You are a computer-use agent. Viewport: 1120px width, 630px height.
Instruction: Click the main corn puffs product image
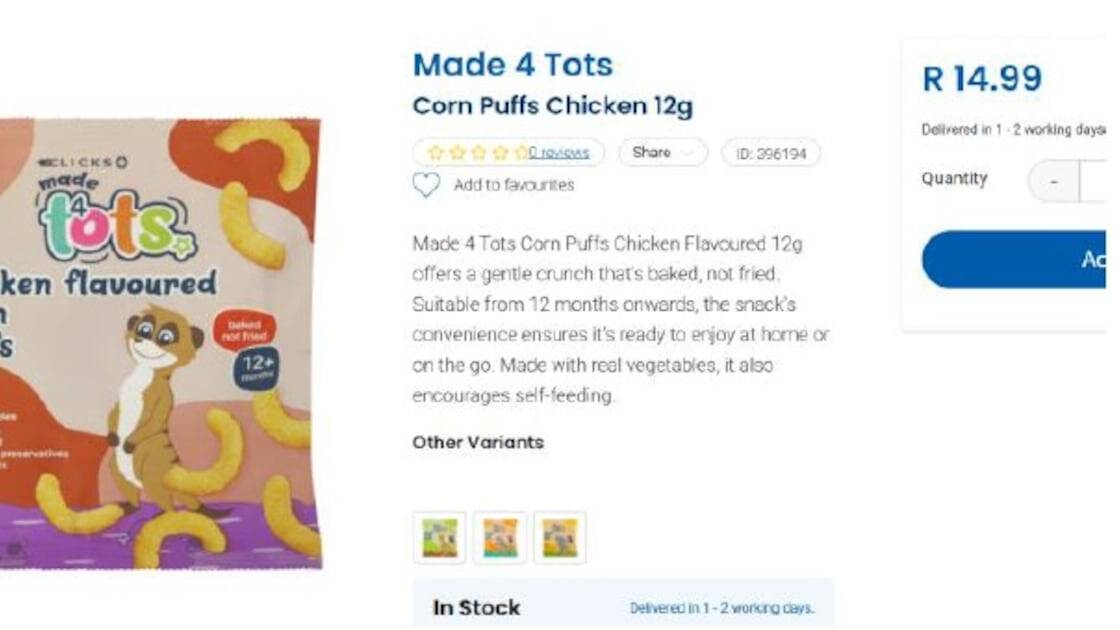[x=160, y=340]
